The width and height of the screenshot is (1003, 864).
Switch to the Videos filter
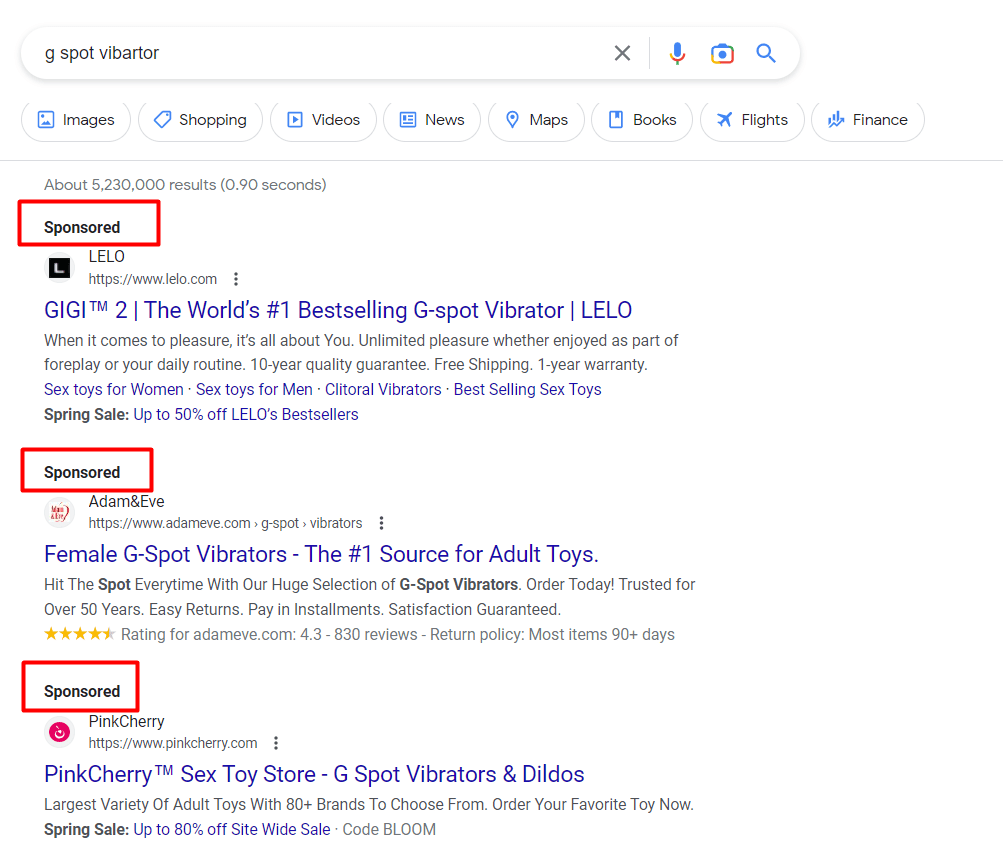pyautogui.click(x=324, y=120)
